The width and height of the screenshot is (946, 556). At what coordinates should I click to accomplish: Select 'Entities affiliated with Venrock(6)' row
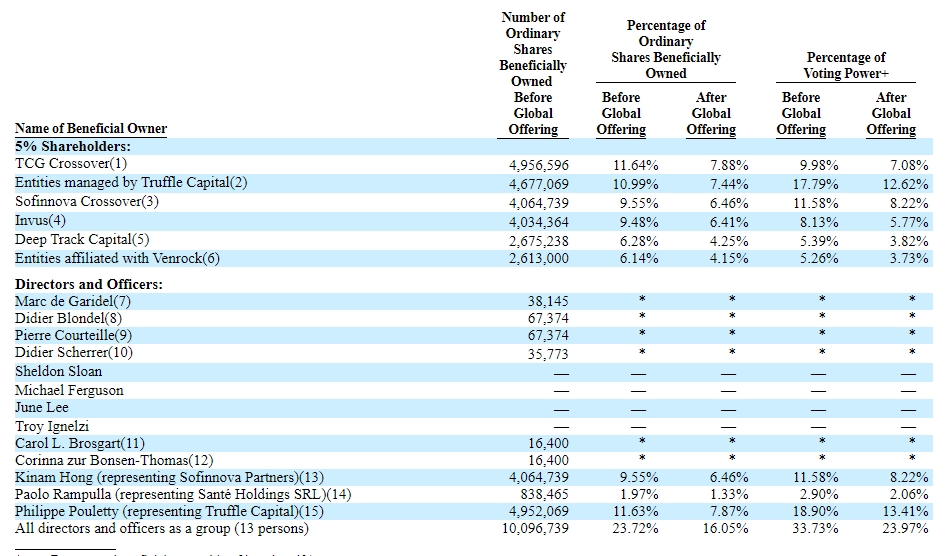474,258
